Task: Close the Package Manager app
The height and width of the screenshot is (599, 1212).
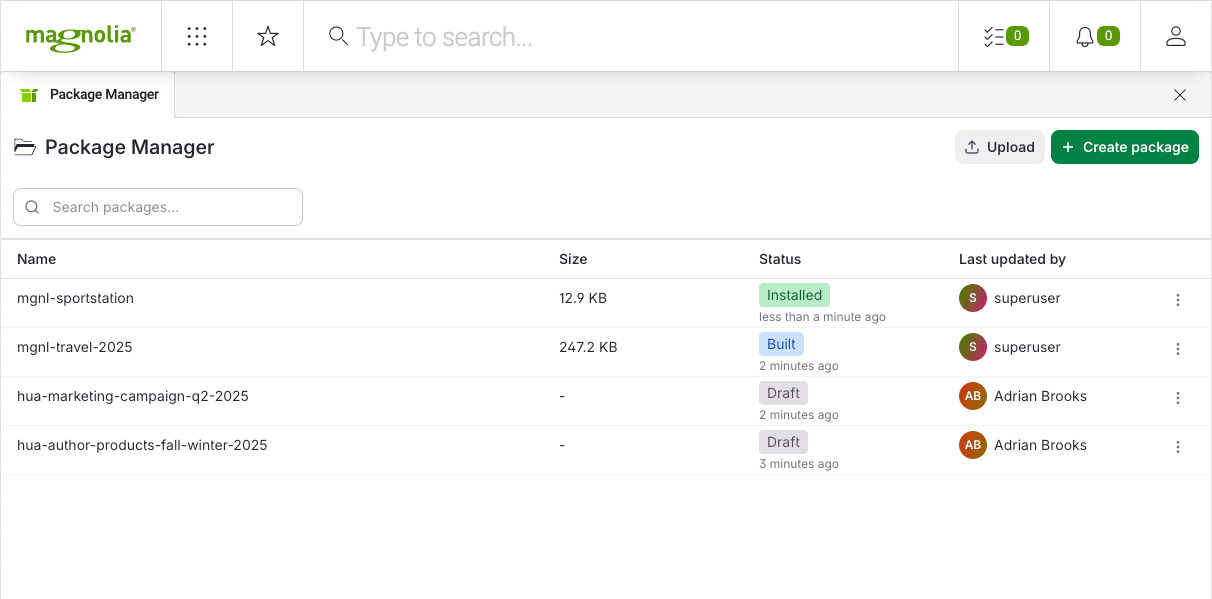Action: pos(1180,95)
